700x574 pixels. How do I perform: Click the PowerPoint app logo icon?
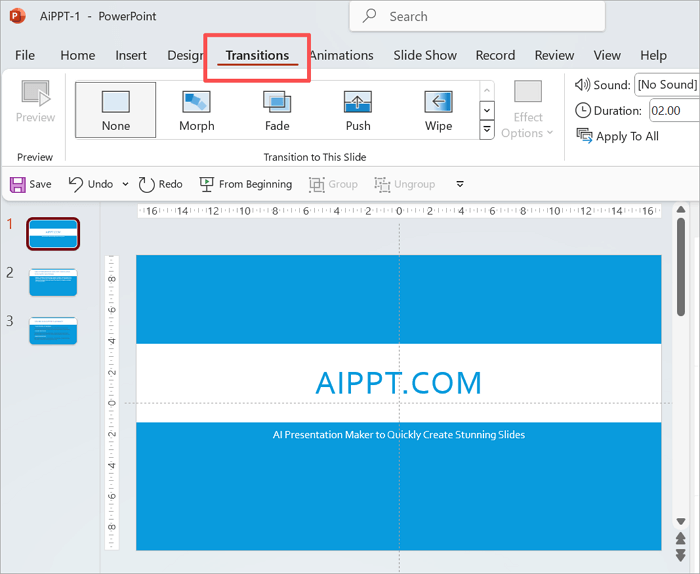click(x=17, y=17)
